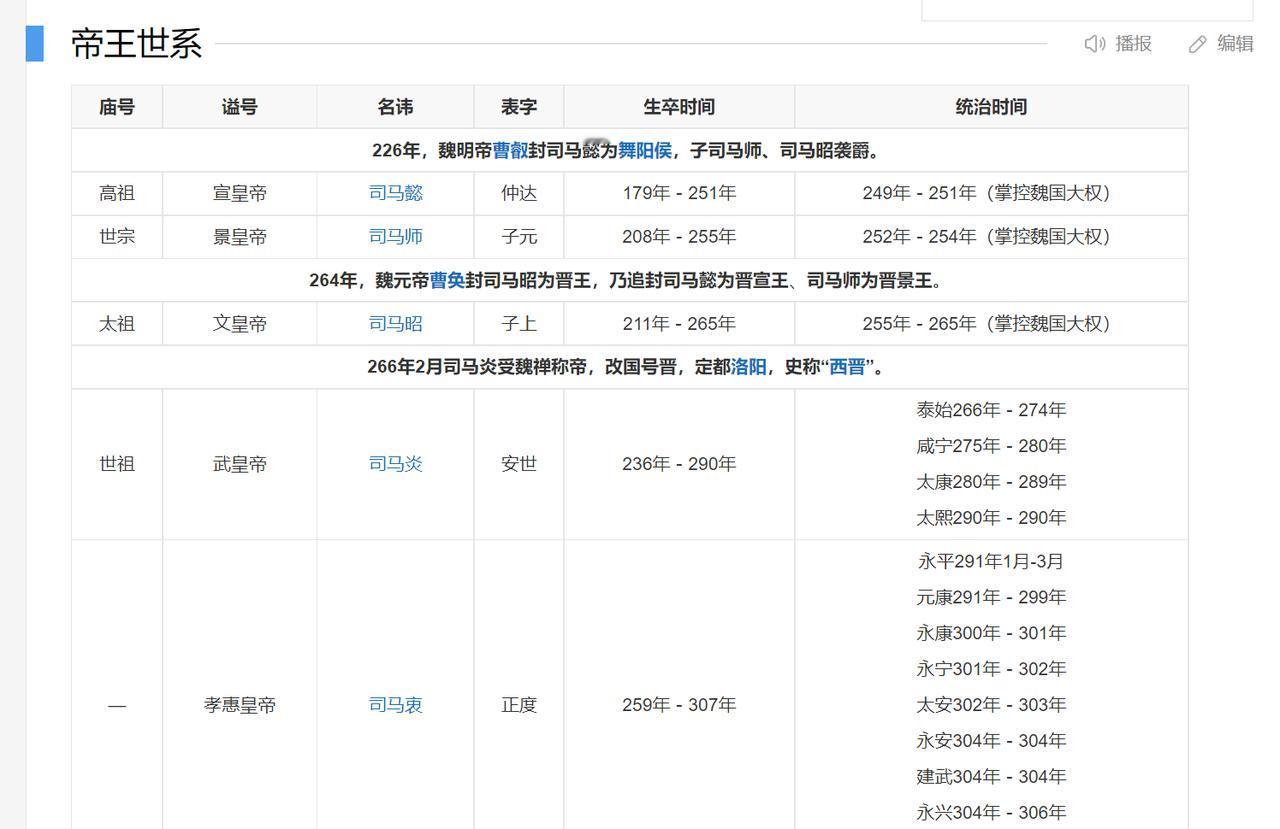Click the 编辑 label text
This screenshot has width=1280, height=829.
pyautogui.click(x=1235, y=44)
